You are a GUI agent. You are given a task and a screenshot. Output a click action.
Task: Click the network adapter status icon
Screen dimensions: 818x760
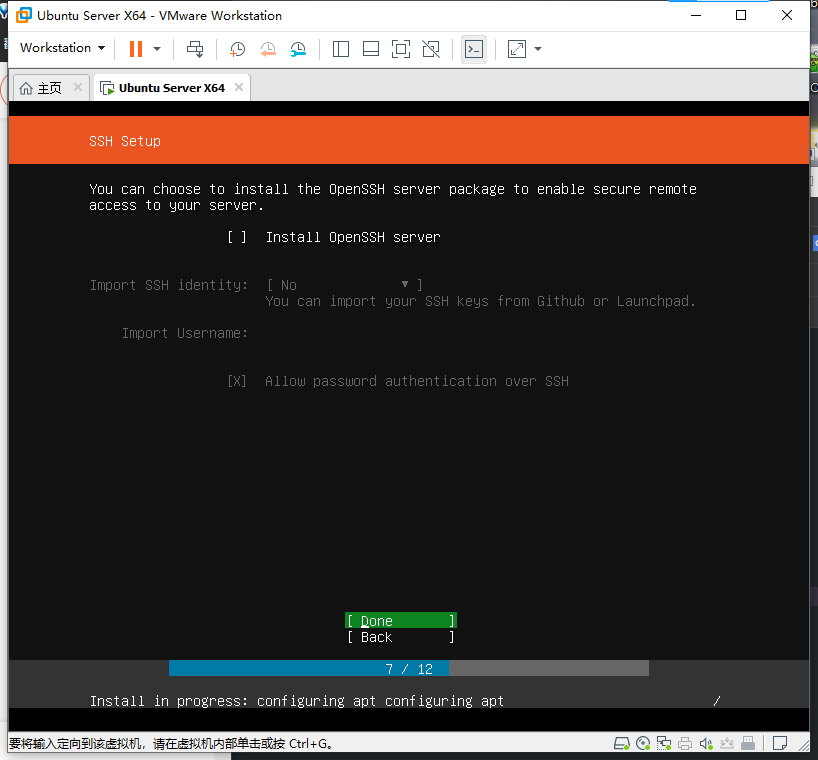coord(664,743)
